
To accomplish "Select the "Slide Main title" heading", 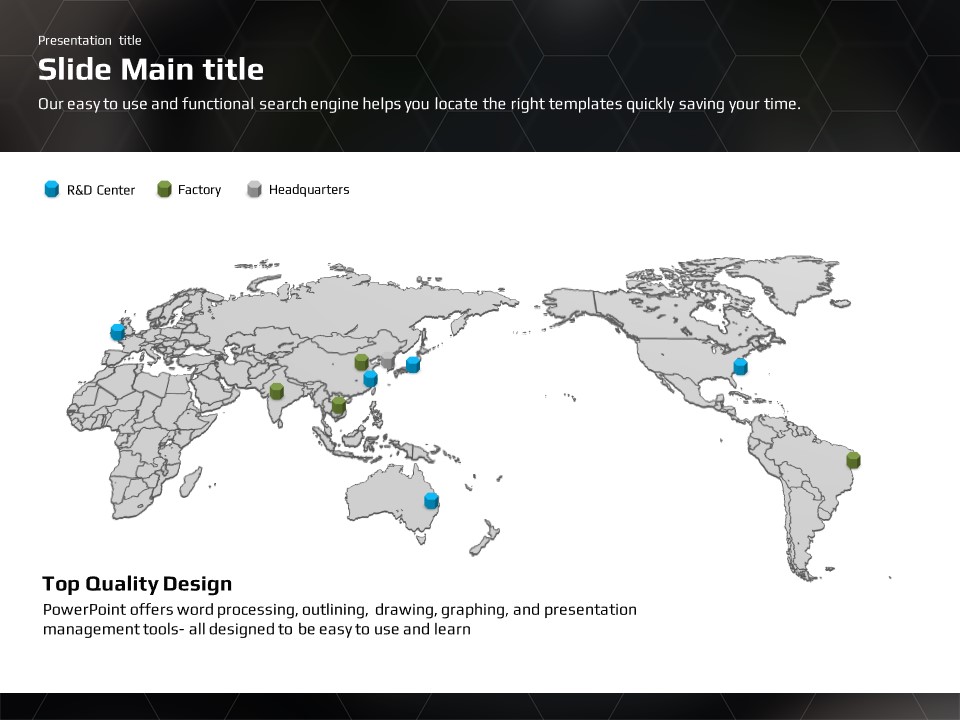I will pos(151,69).
